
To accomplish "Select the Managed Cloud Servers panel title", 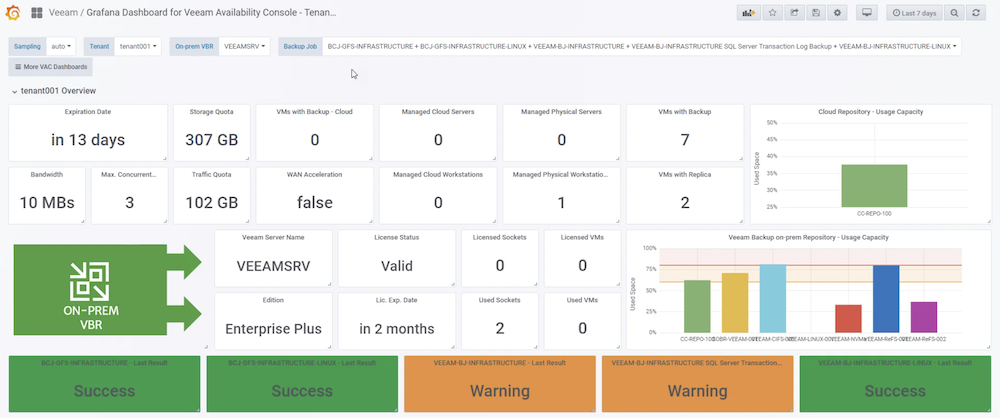I will [438, 112].
